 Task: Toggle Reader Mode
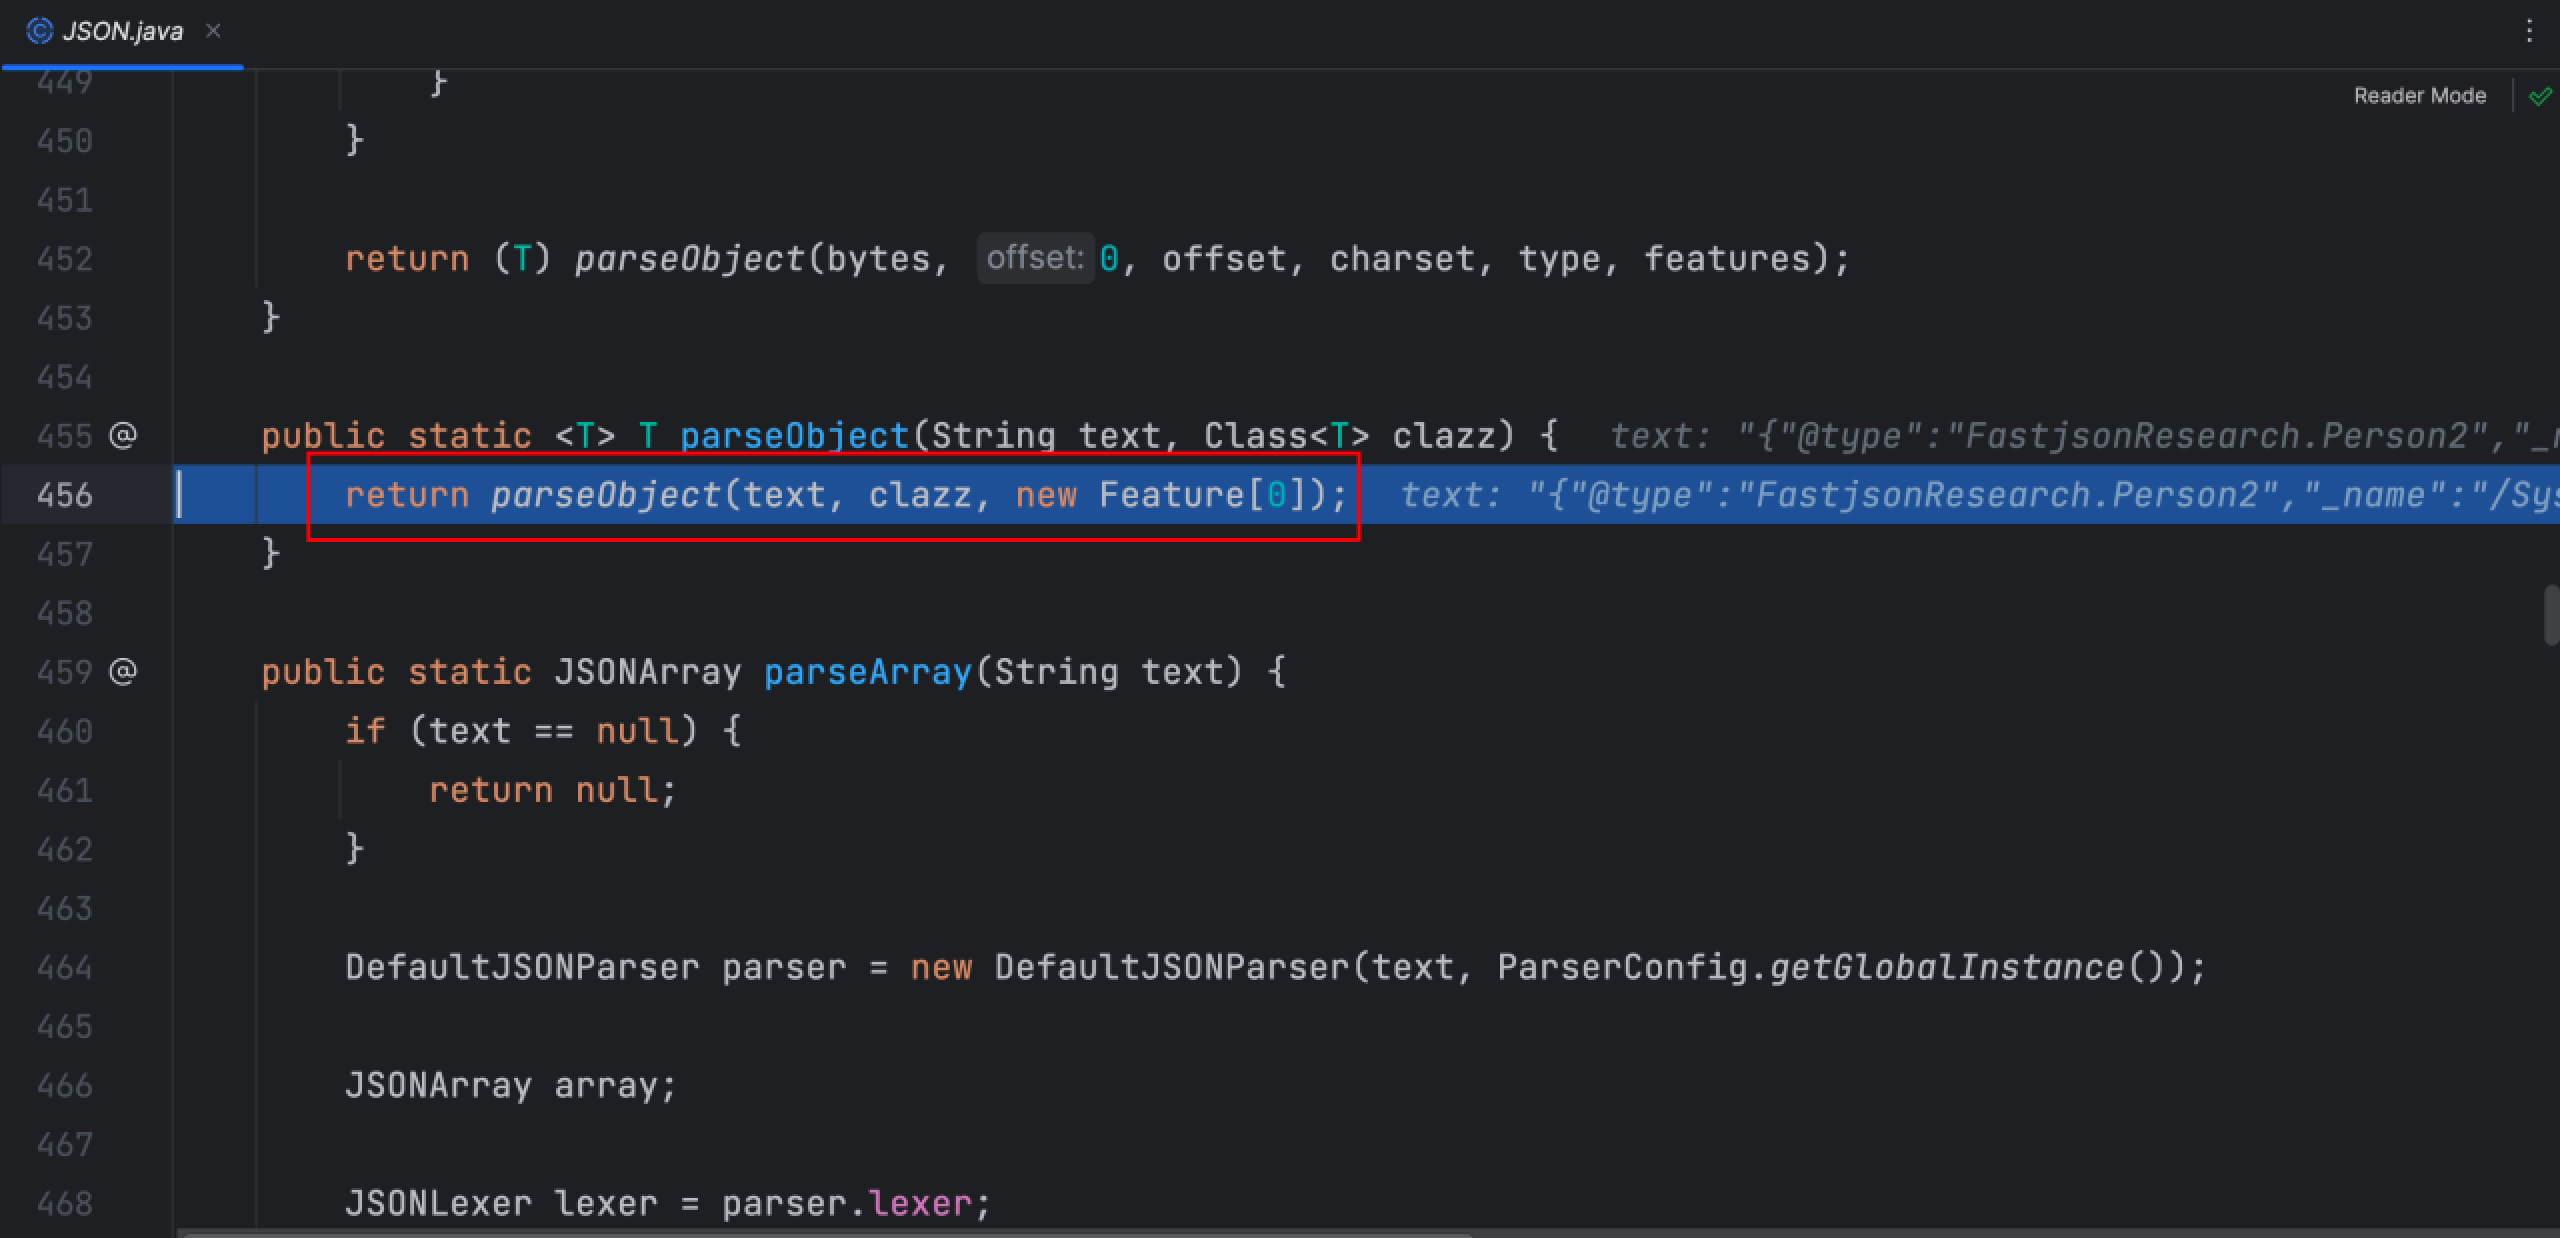(2419, 96)
